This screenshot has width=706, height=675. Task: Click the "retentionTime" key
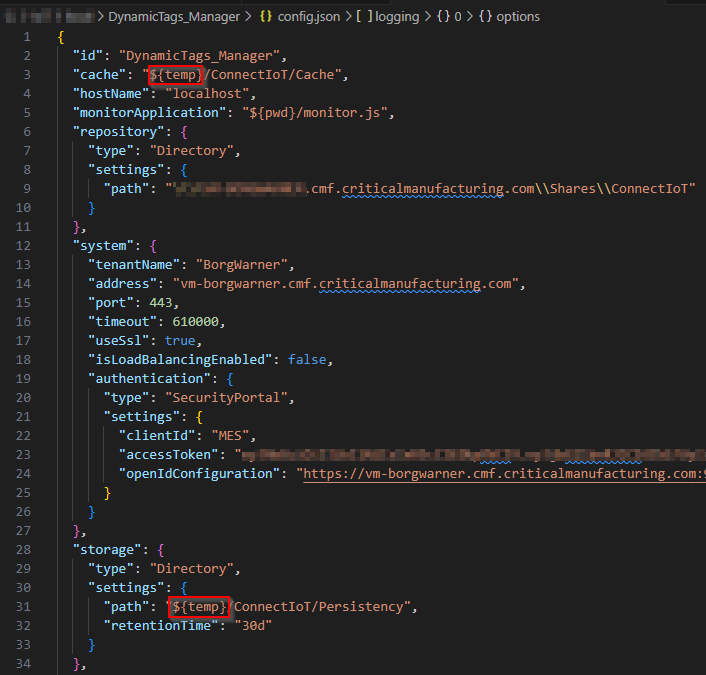tap(161, 625)
